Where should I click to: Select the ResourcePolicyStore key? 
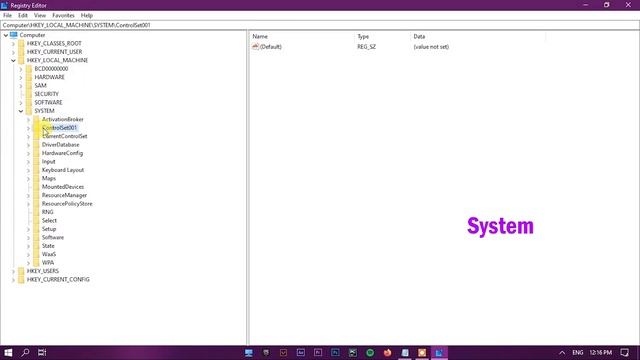(x=67, y=204)
